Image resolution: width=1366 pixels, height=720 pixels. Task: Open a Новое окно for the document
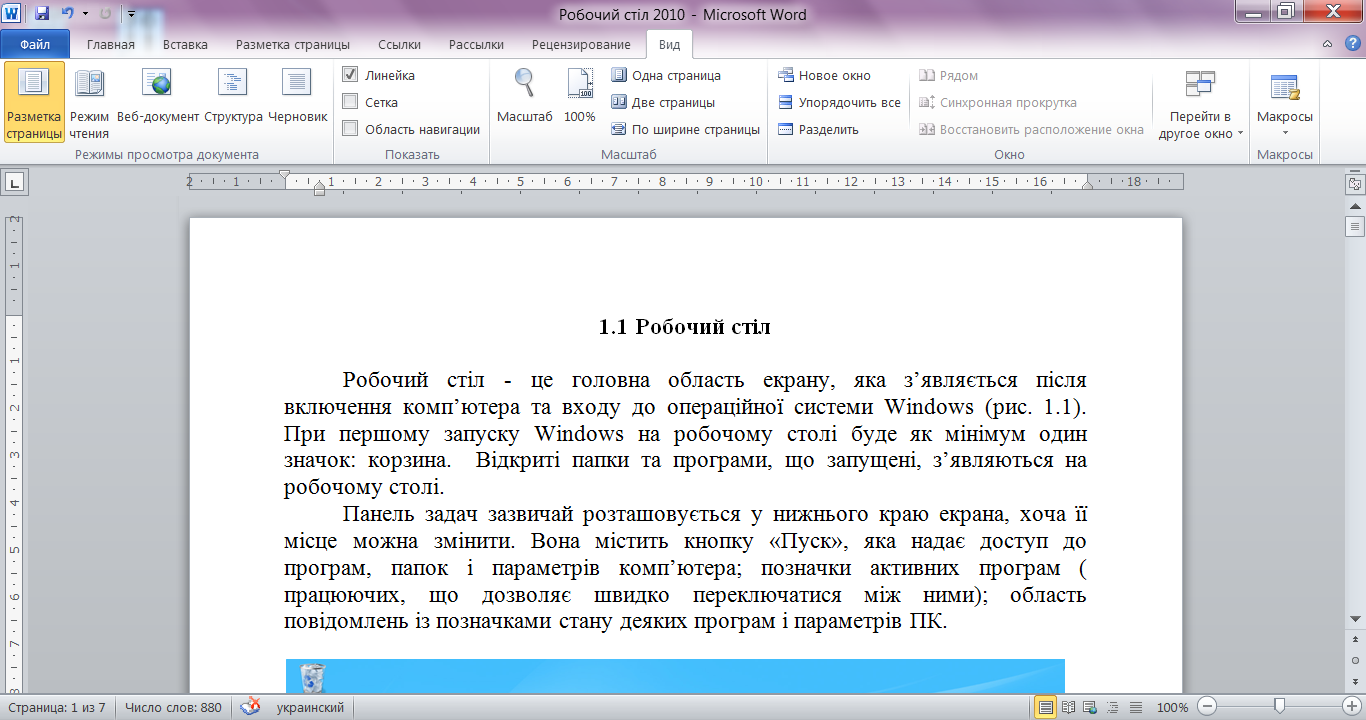pyautogui.click(x=824, y=76)
